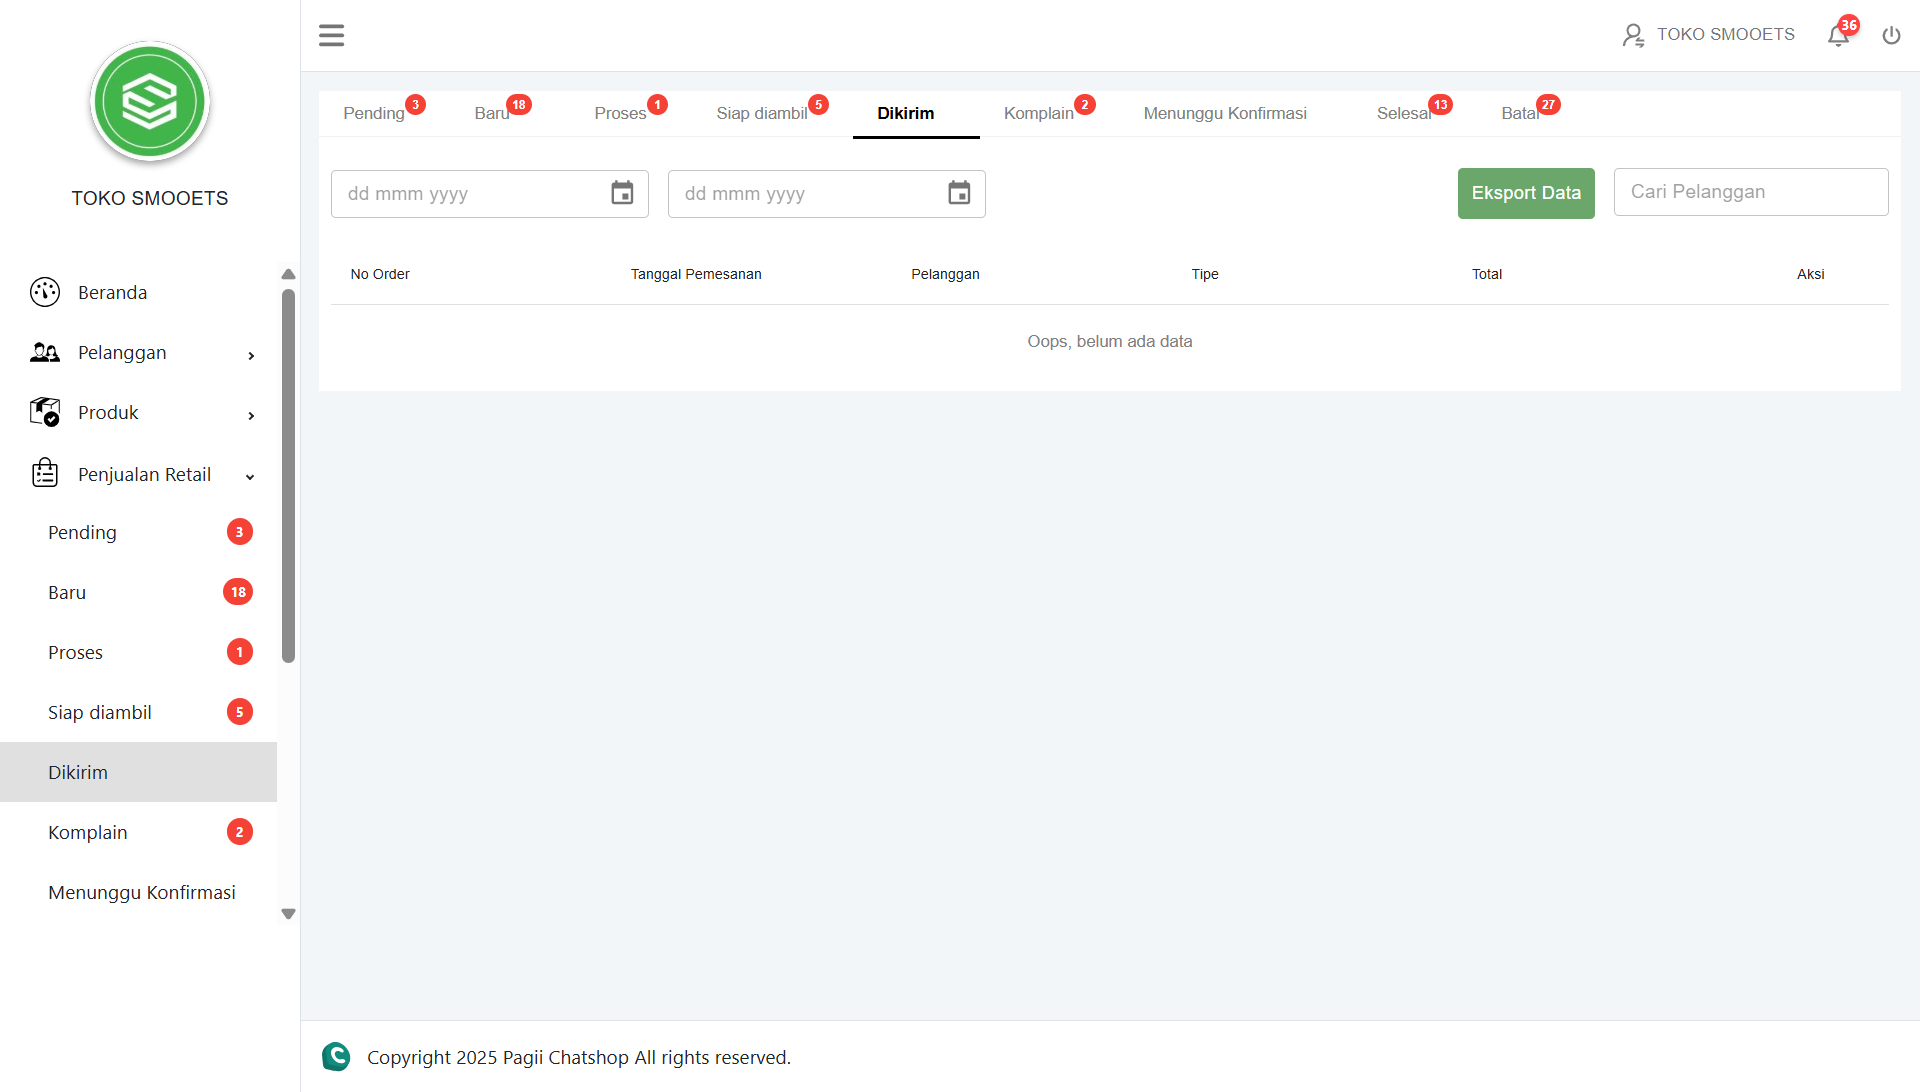Open Baru orders in sidebar
The height and width of the screenshot is (1092, 1920).
tap(67, 592)
